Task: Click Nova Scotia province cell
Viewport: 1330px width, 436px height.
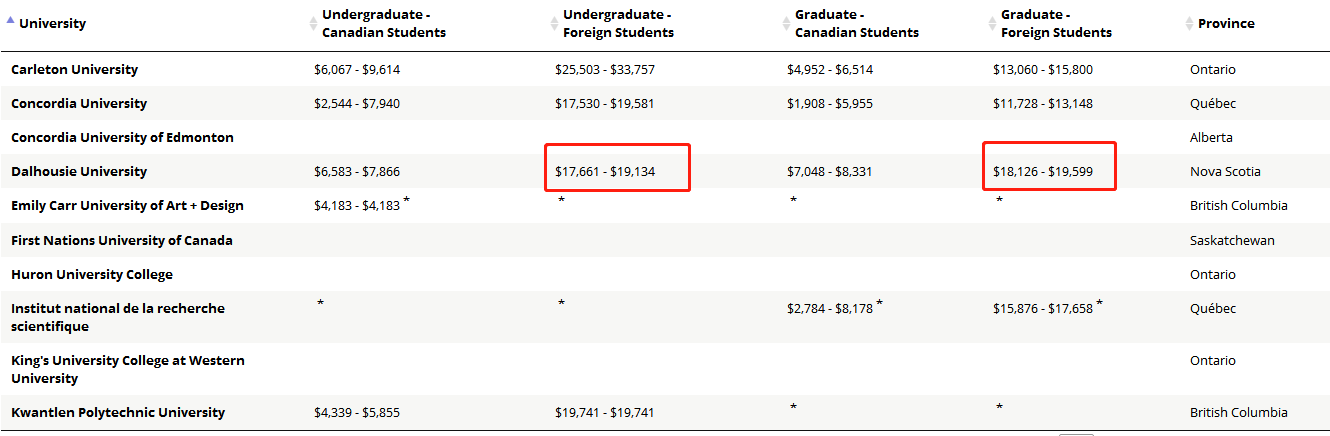Action: pyautogui.click(x=1225, y=171)
